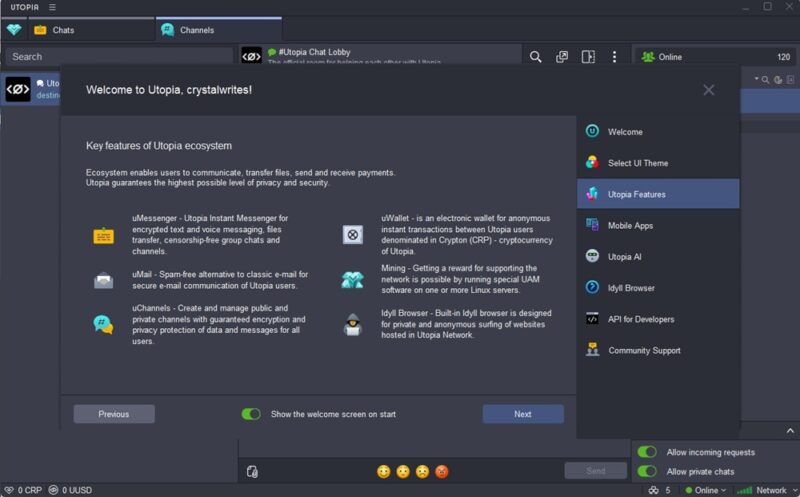Open the three-dot more options menu
This screenshot has height=497, width=800.
point(614,57)
